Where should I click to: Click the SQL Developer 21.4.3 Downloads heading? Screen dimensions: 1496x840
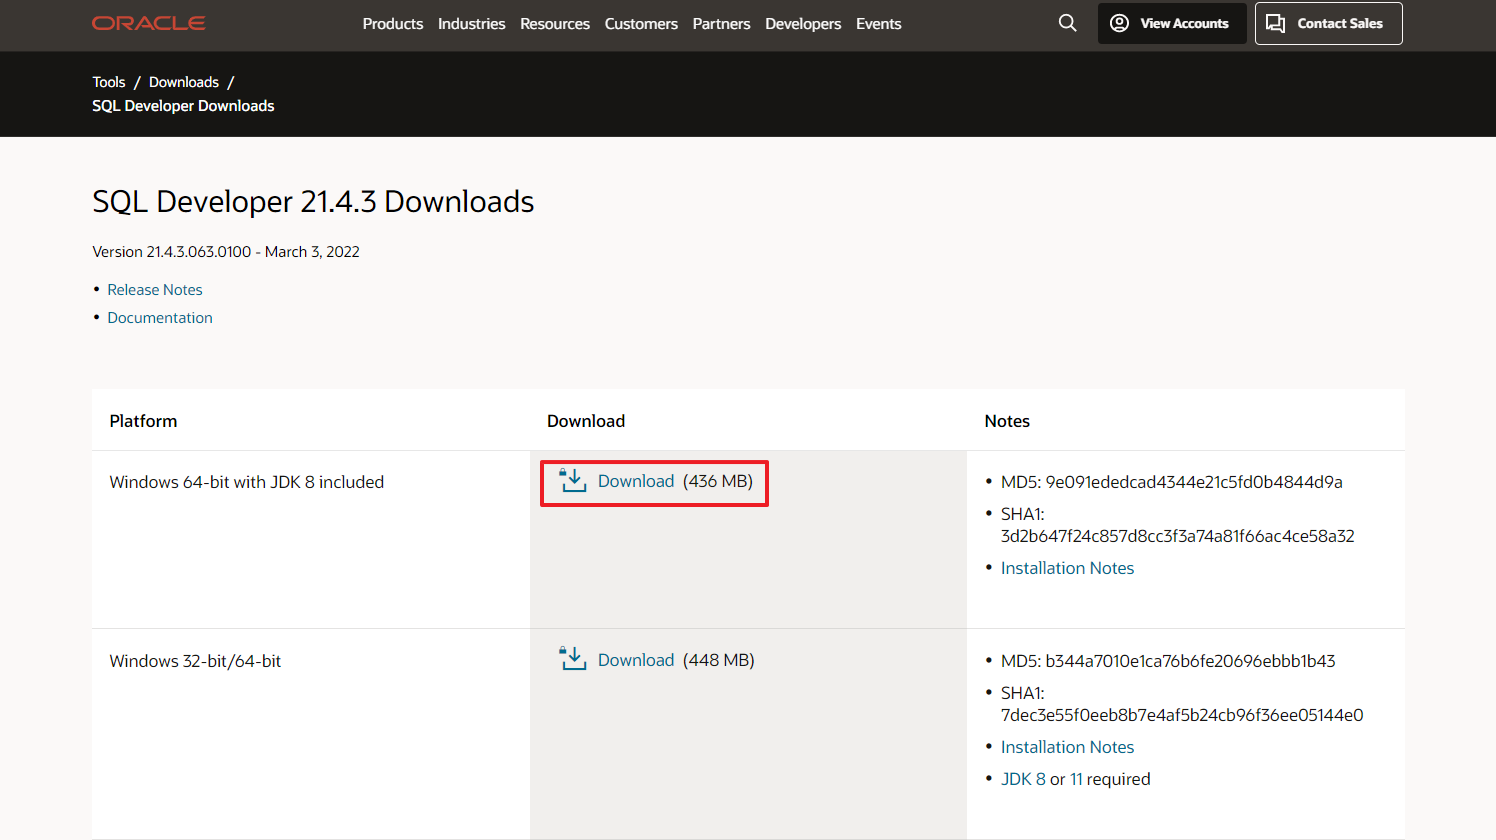click(313, 202)
